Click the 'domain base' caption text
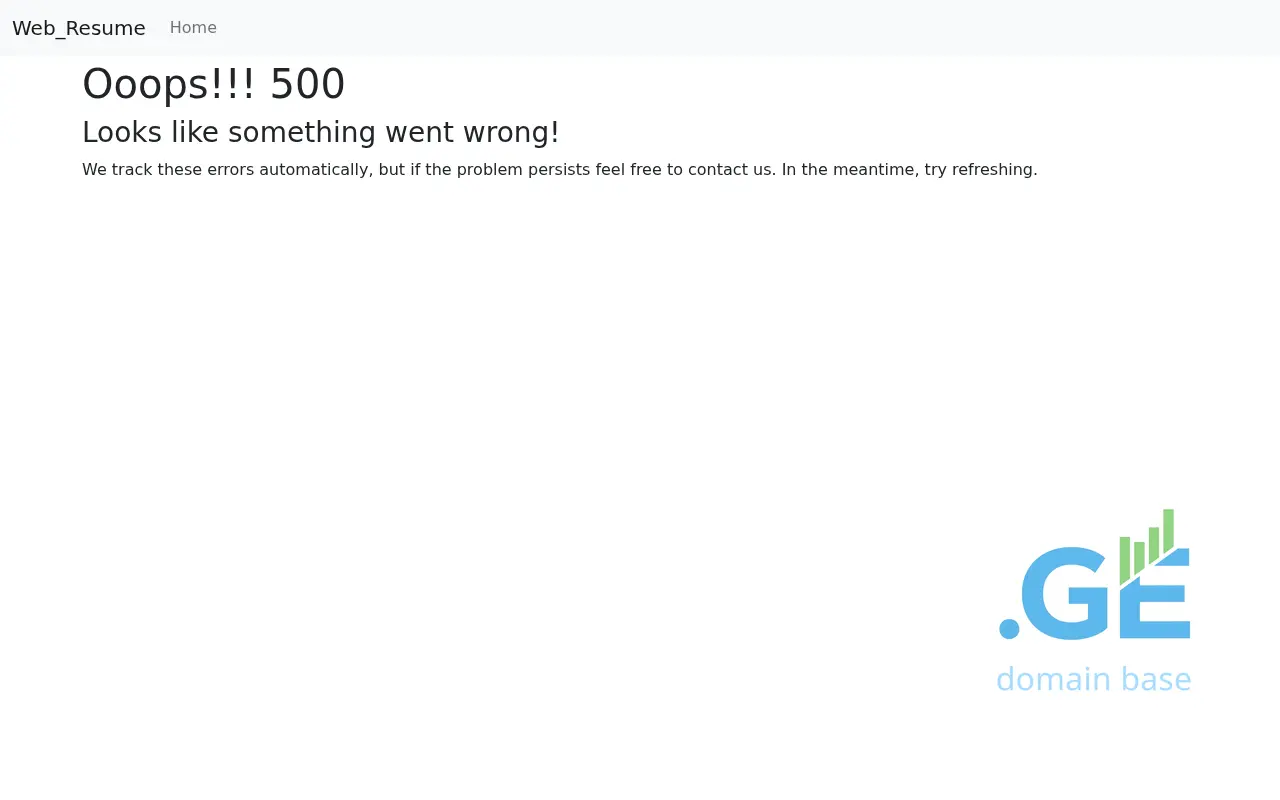This screenshot has height=800, width=1280. click(x=1094, y=679)
